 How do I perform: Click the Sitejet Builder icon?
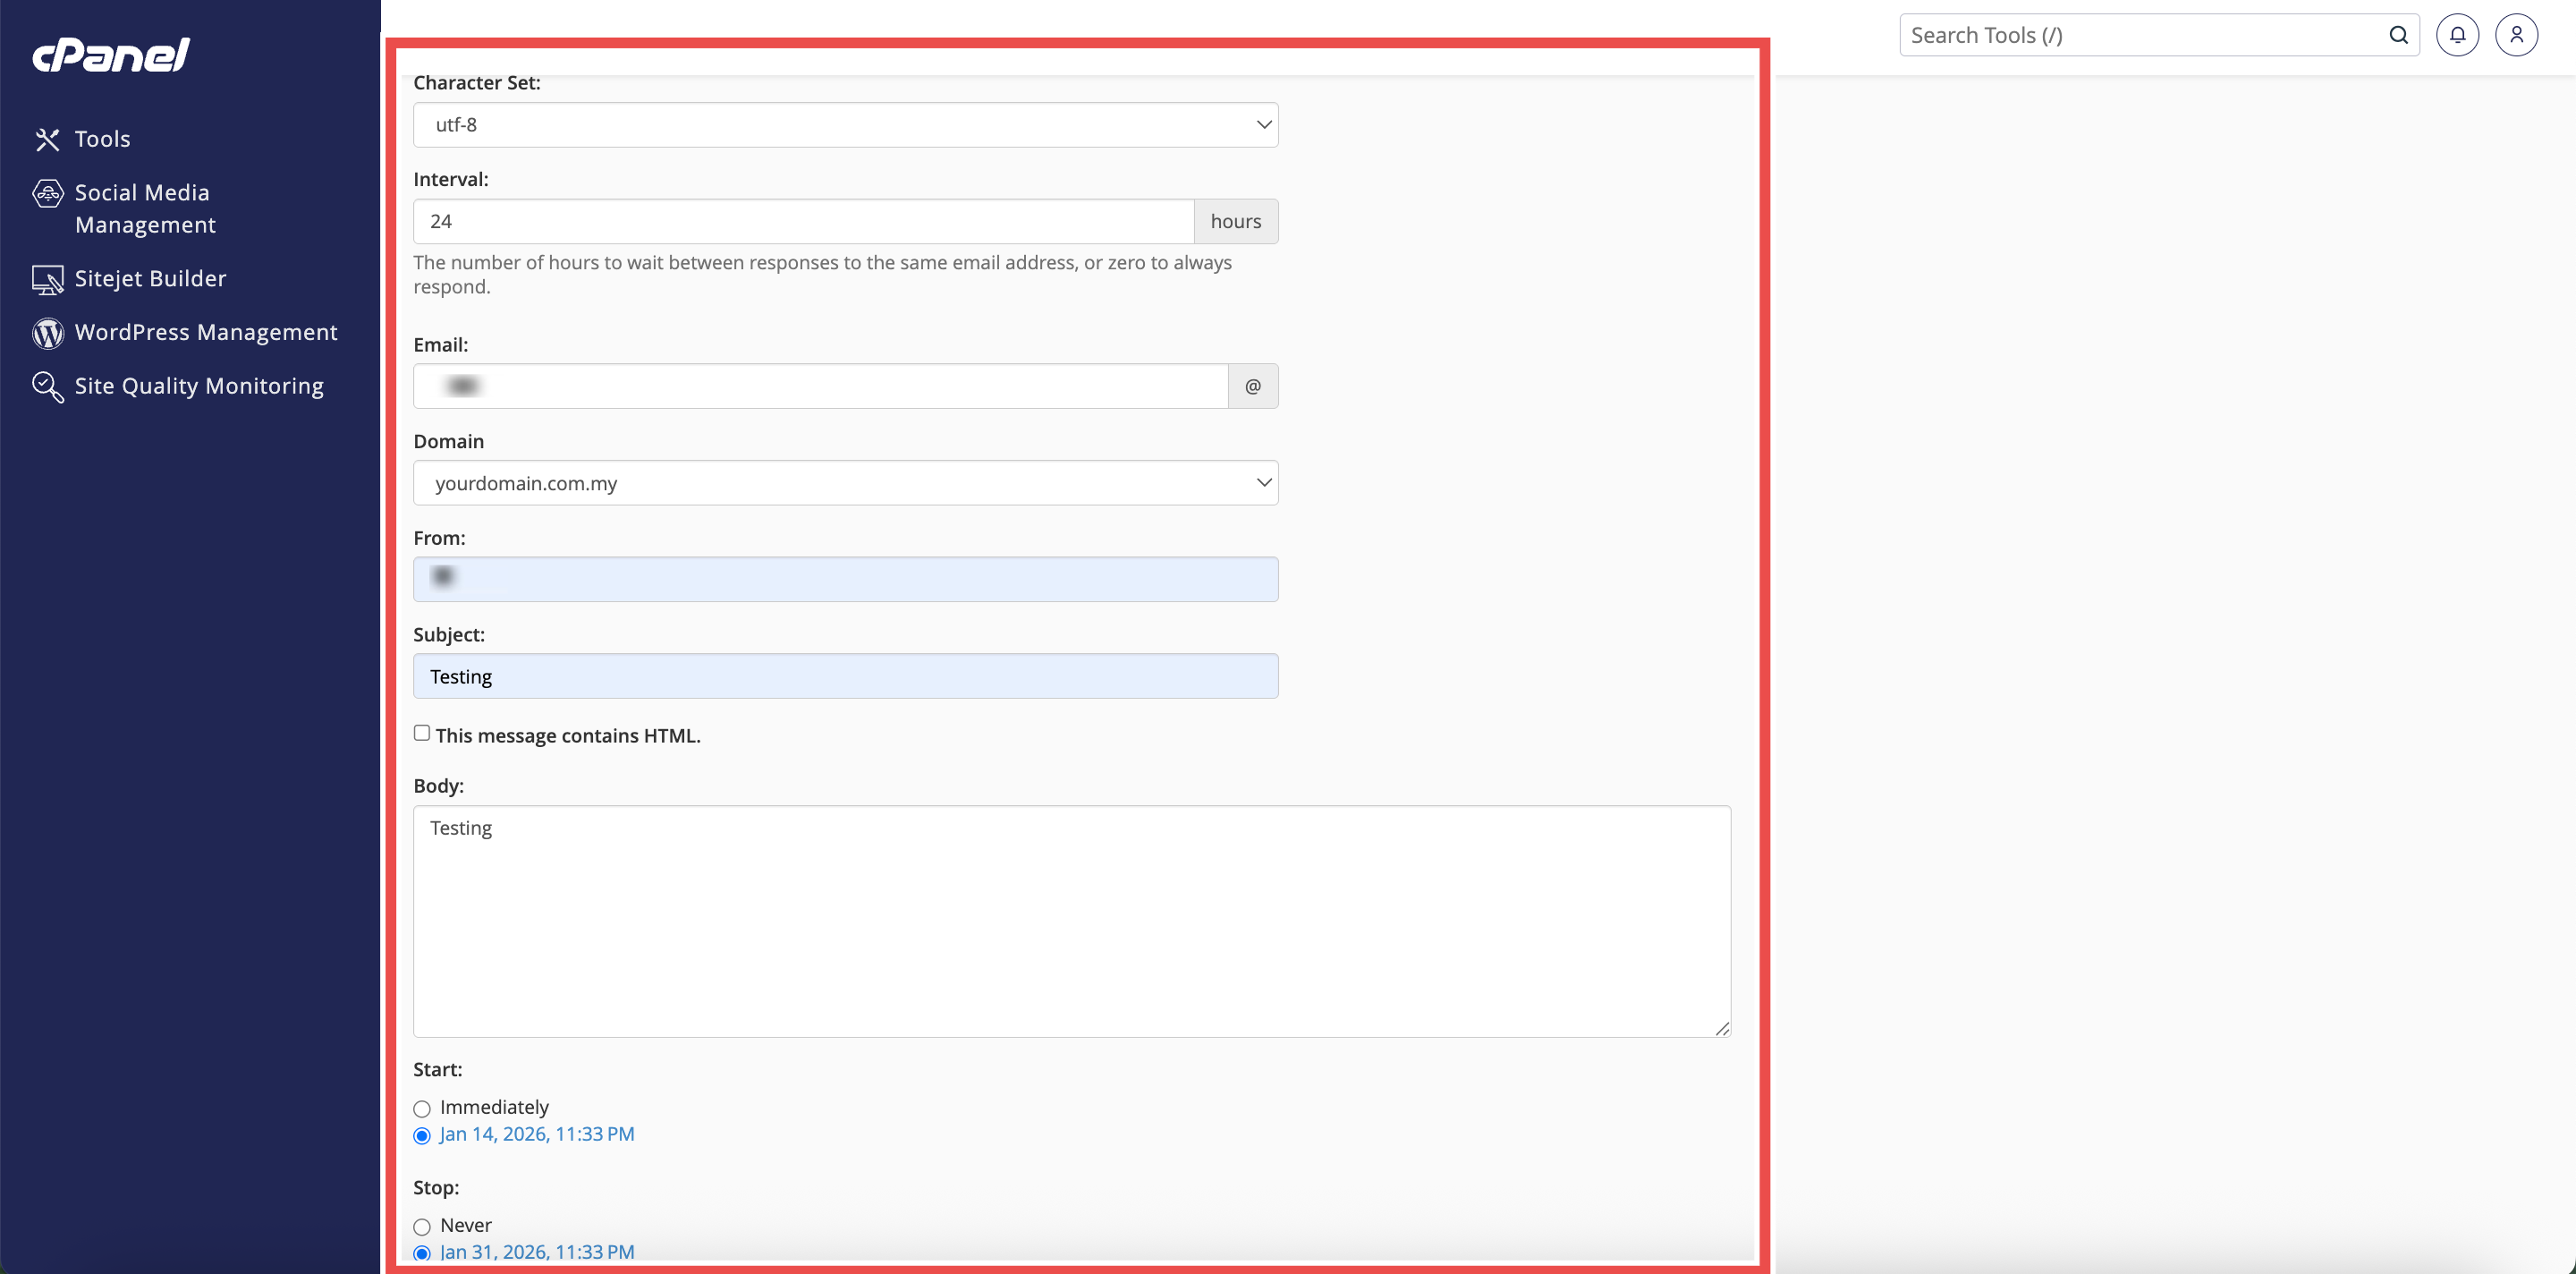click(47, 279)
